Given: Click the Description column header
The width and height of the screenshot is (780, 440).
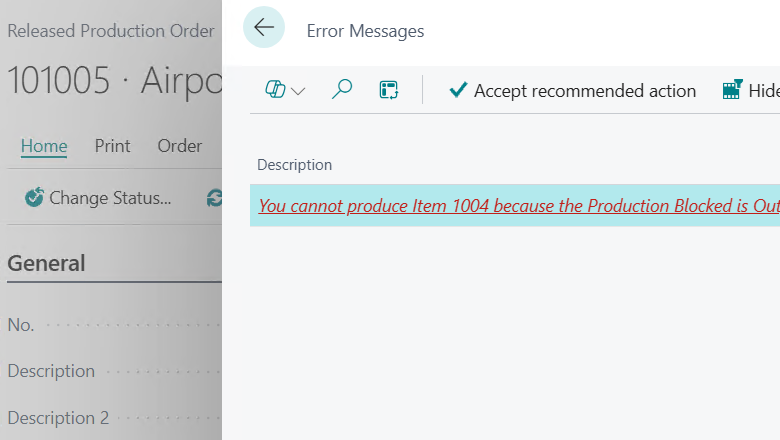Looking at the screenshot, I should tap(294, 165).
